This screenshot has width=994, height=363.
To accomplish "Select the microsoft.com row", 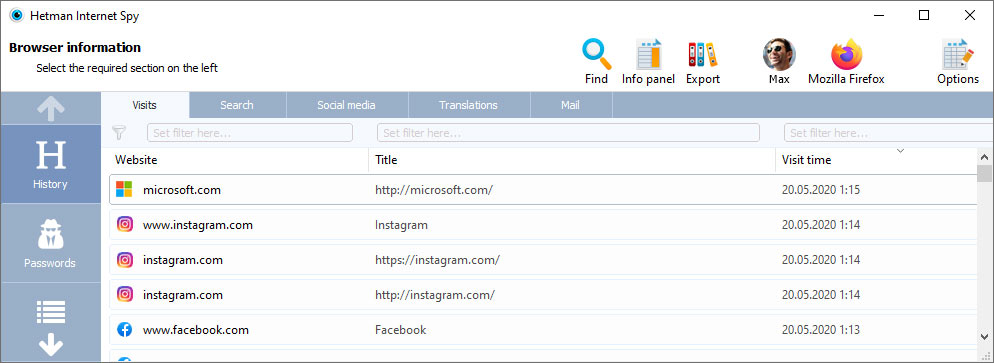I will [x=543, y=189].
